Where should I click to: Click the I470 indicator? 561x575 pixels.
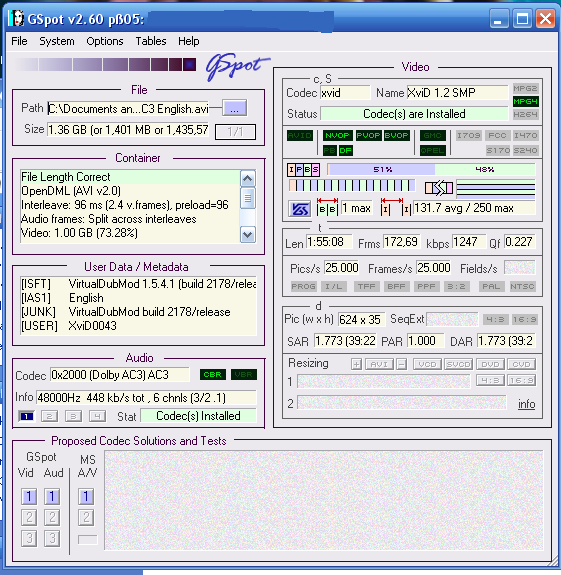(525, 135)
